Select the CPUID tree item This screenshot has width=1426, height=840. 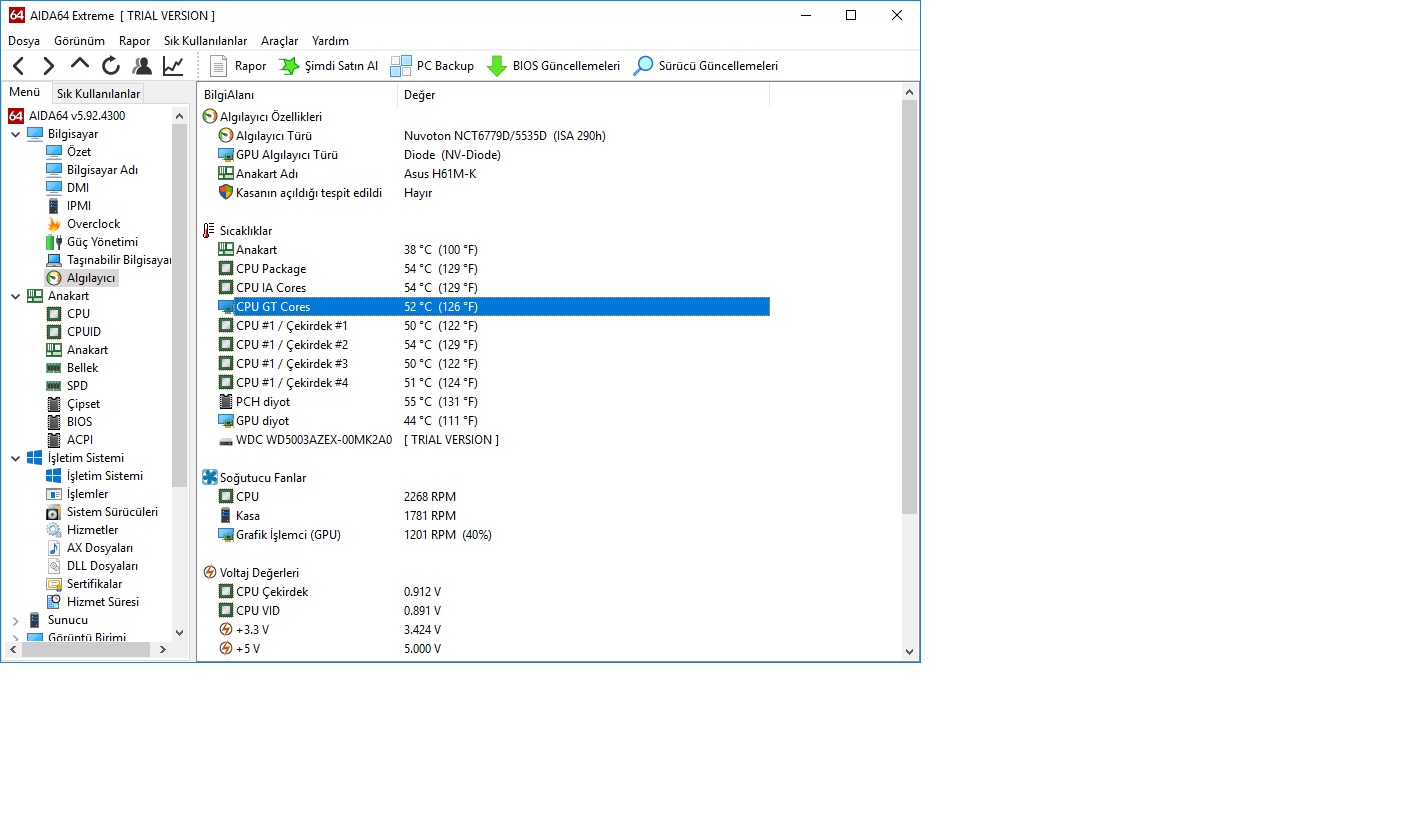pyautogui.click(x=83, y=332)
